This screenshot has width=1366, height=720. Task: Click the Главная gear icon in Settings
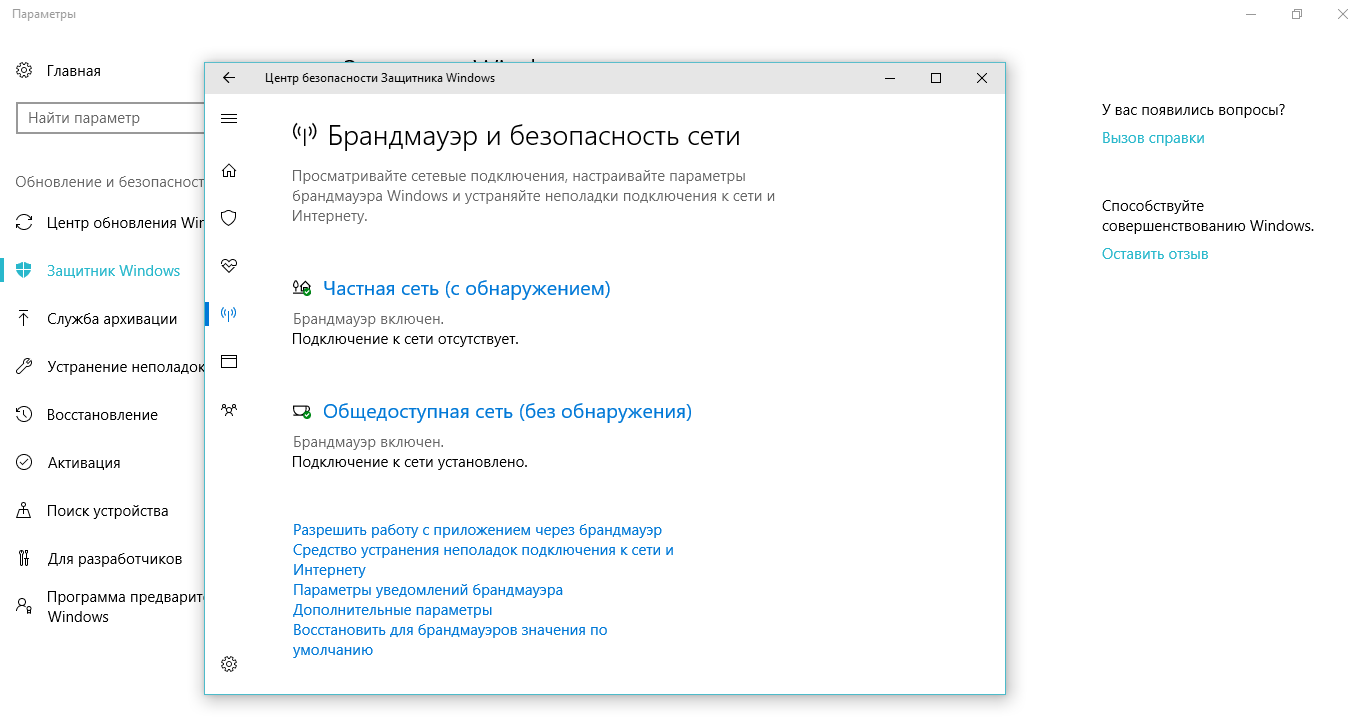pyautogui.click(x=24, y=71)
